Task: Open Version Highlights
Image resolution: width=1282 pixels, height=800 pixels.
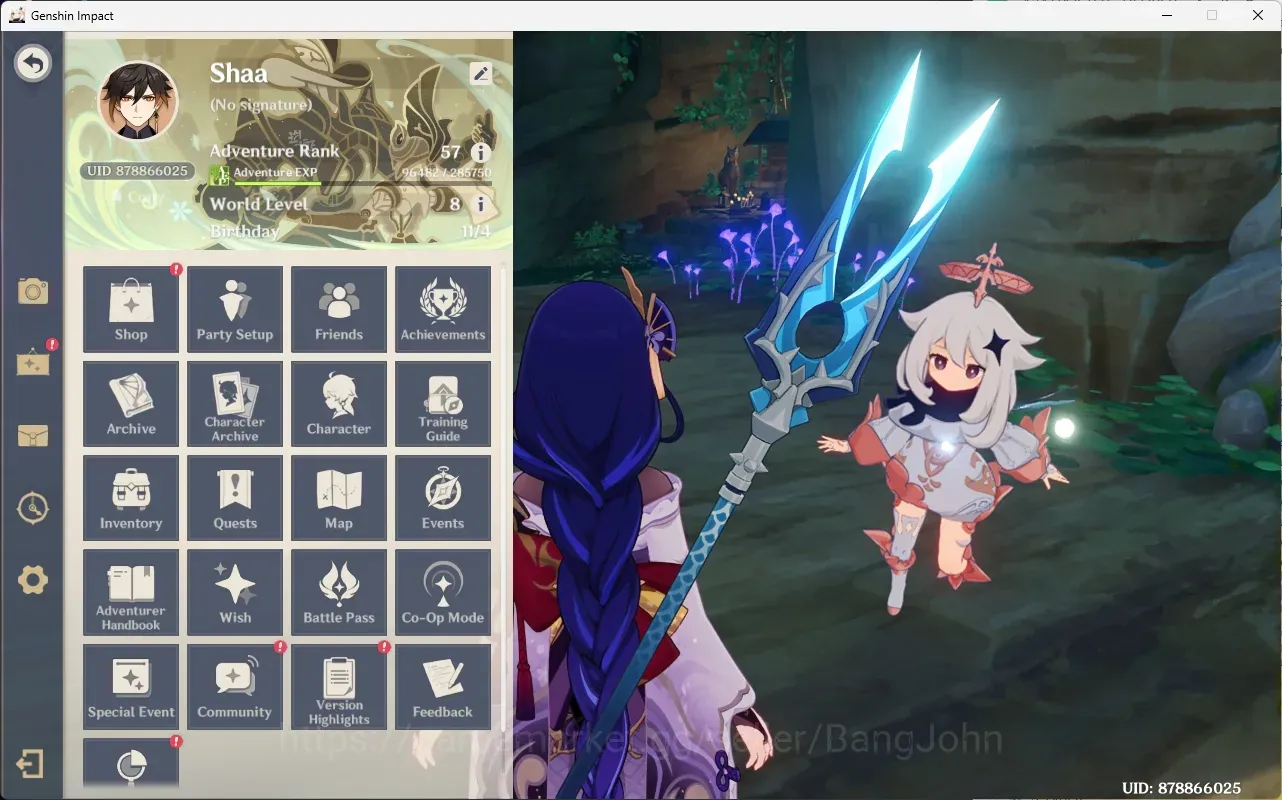Action: click(x=339, y=686)
